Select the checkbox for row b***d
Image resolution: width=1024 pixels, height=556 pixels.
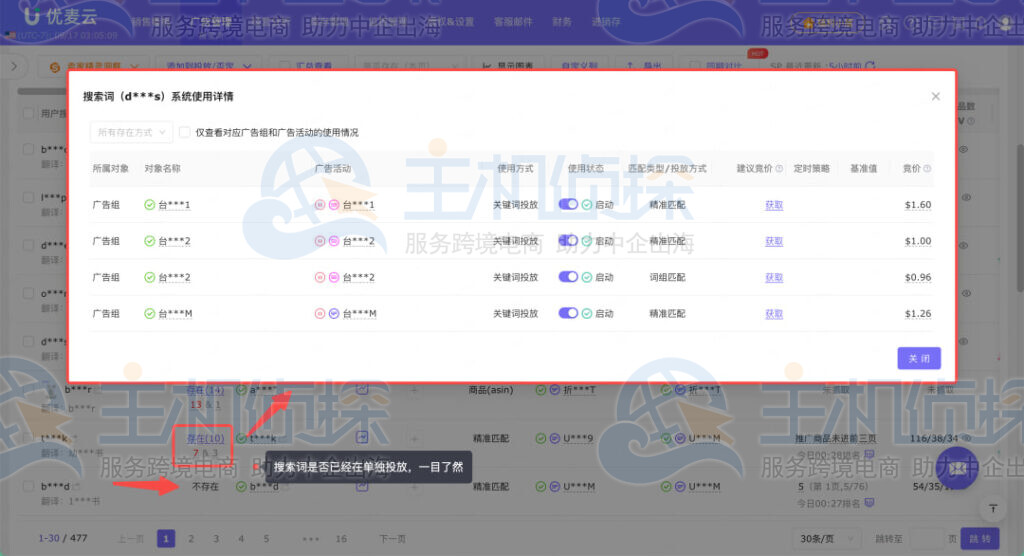tap(28, 486)
